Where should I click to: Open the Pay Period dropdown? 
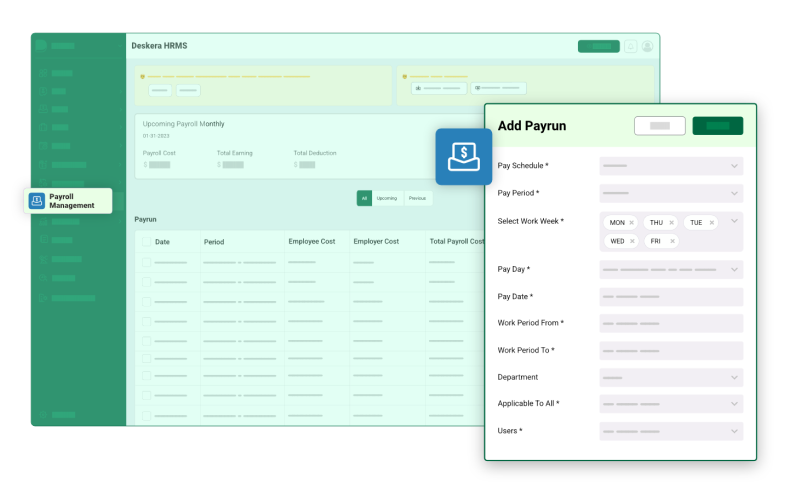(671, 193)
